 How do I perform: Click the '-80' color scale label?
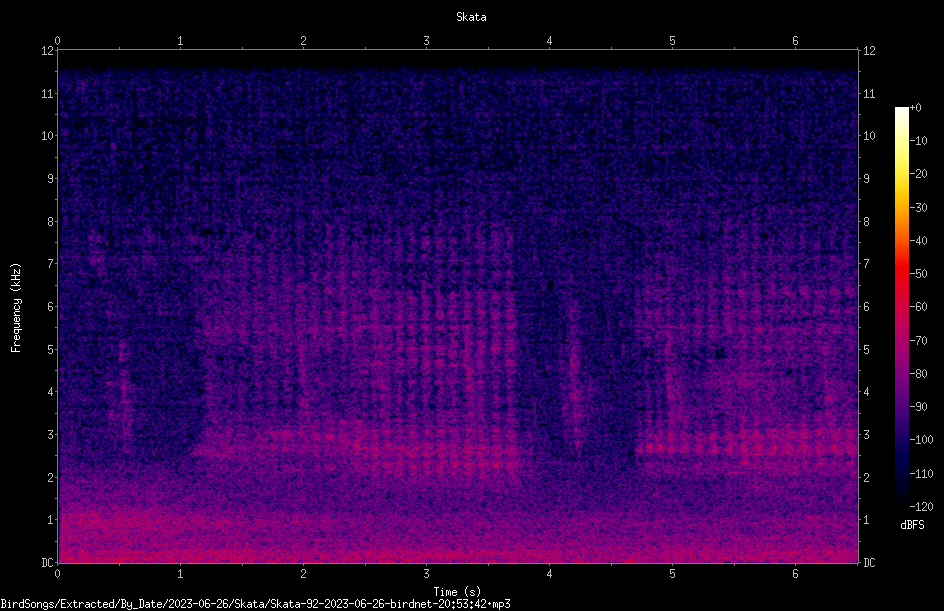pos(918,374)
